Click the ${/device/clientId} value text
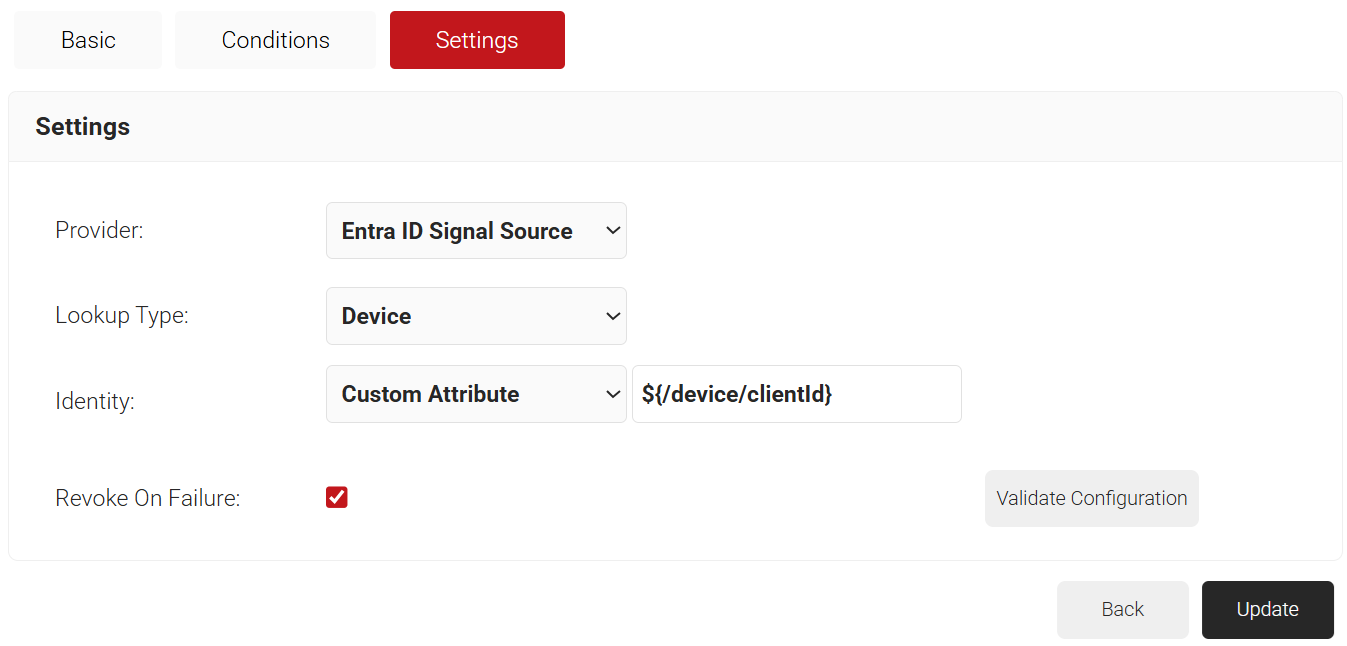Viewport: 1347px width, 646px height. [737, 394]
